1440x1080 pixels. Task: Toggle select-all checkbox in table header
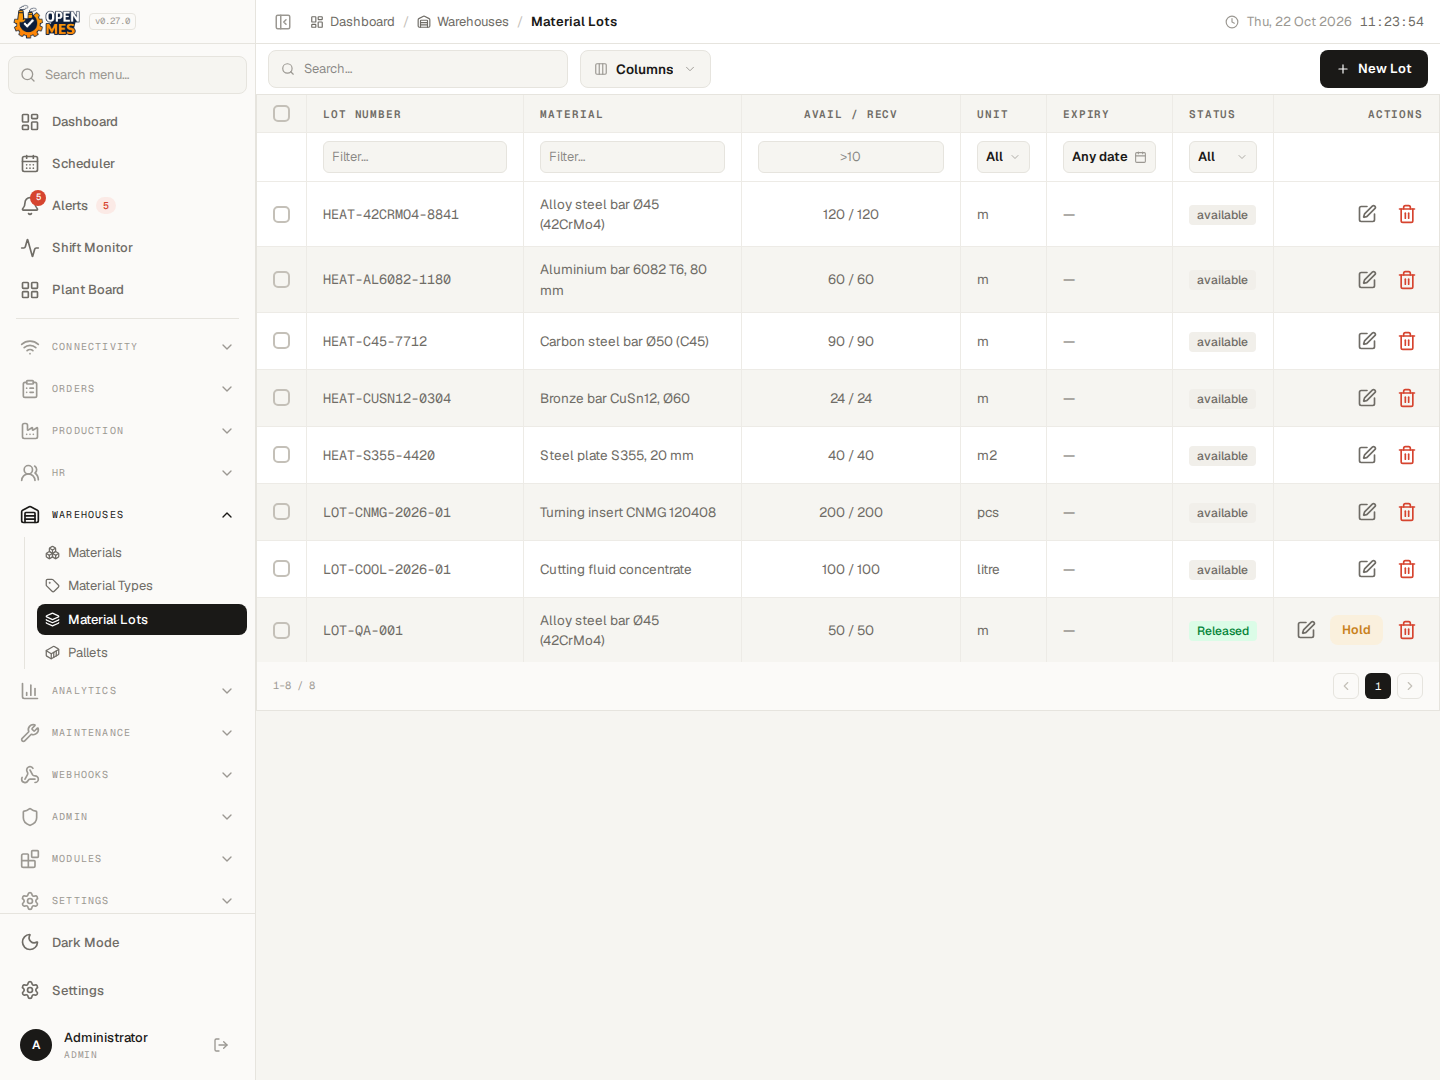coord(282,114)
